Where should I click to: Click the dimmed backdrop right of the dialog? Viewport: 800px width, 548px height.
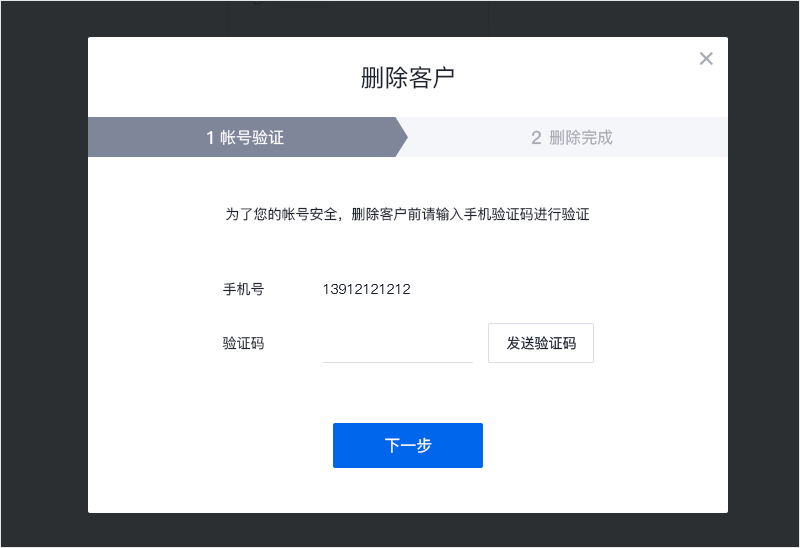(x=763, y=275)
